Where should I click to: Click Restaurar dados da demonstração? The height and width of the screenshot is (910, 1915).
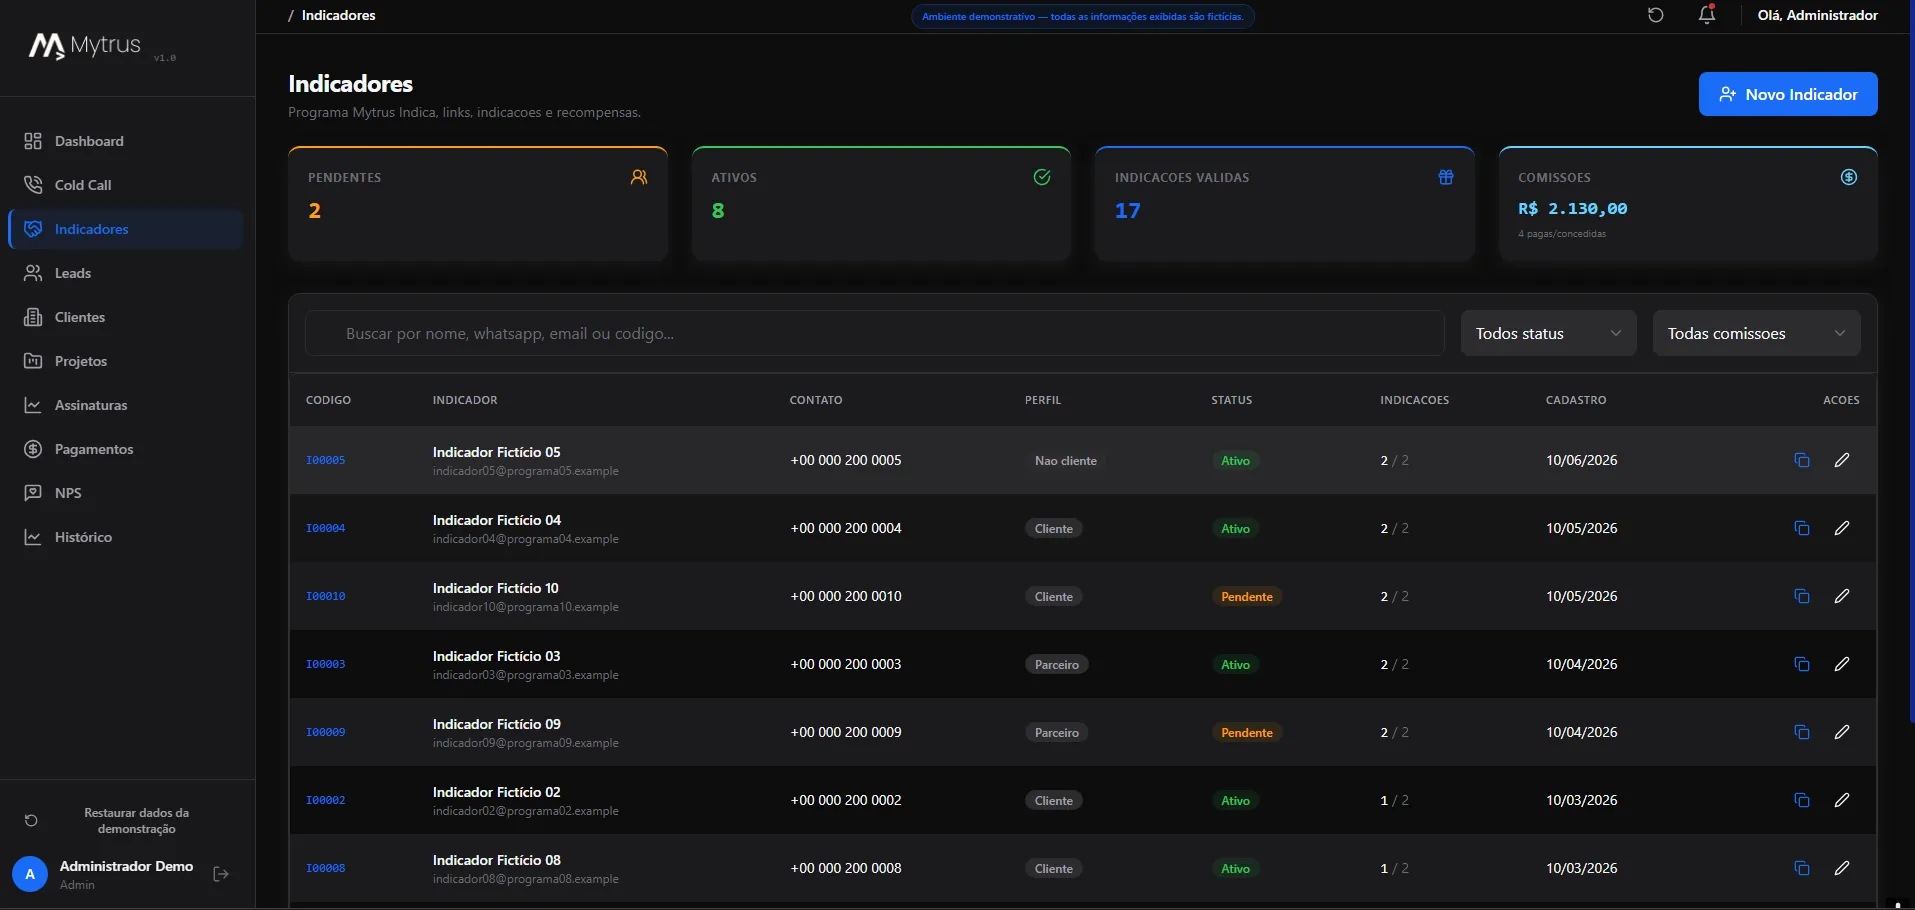click(126, 821)
